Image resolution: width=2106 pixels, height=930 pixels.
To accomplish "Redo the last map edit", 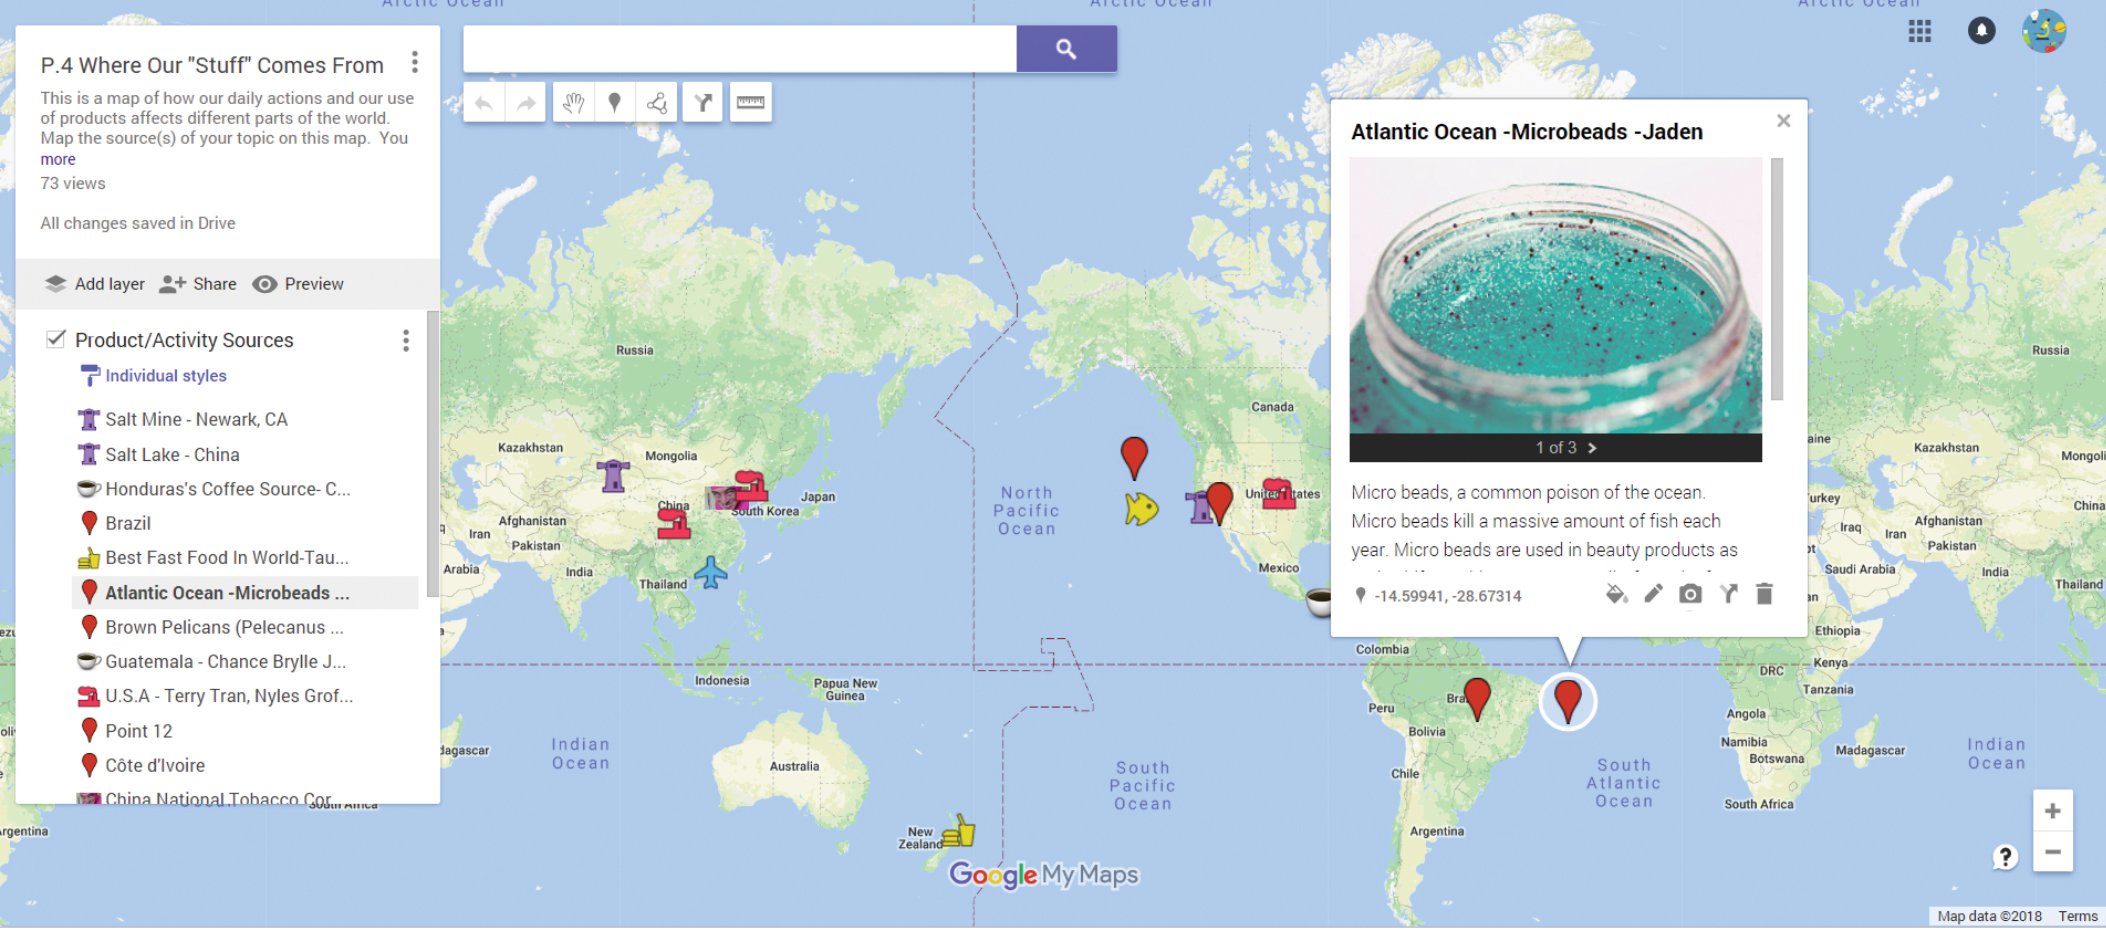I will point(526,102).
